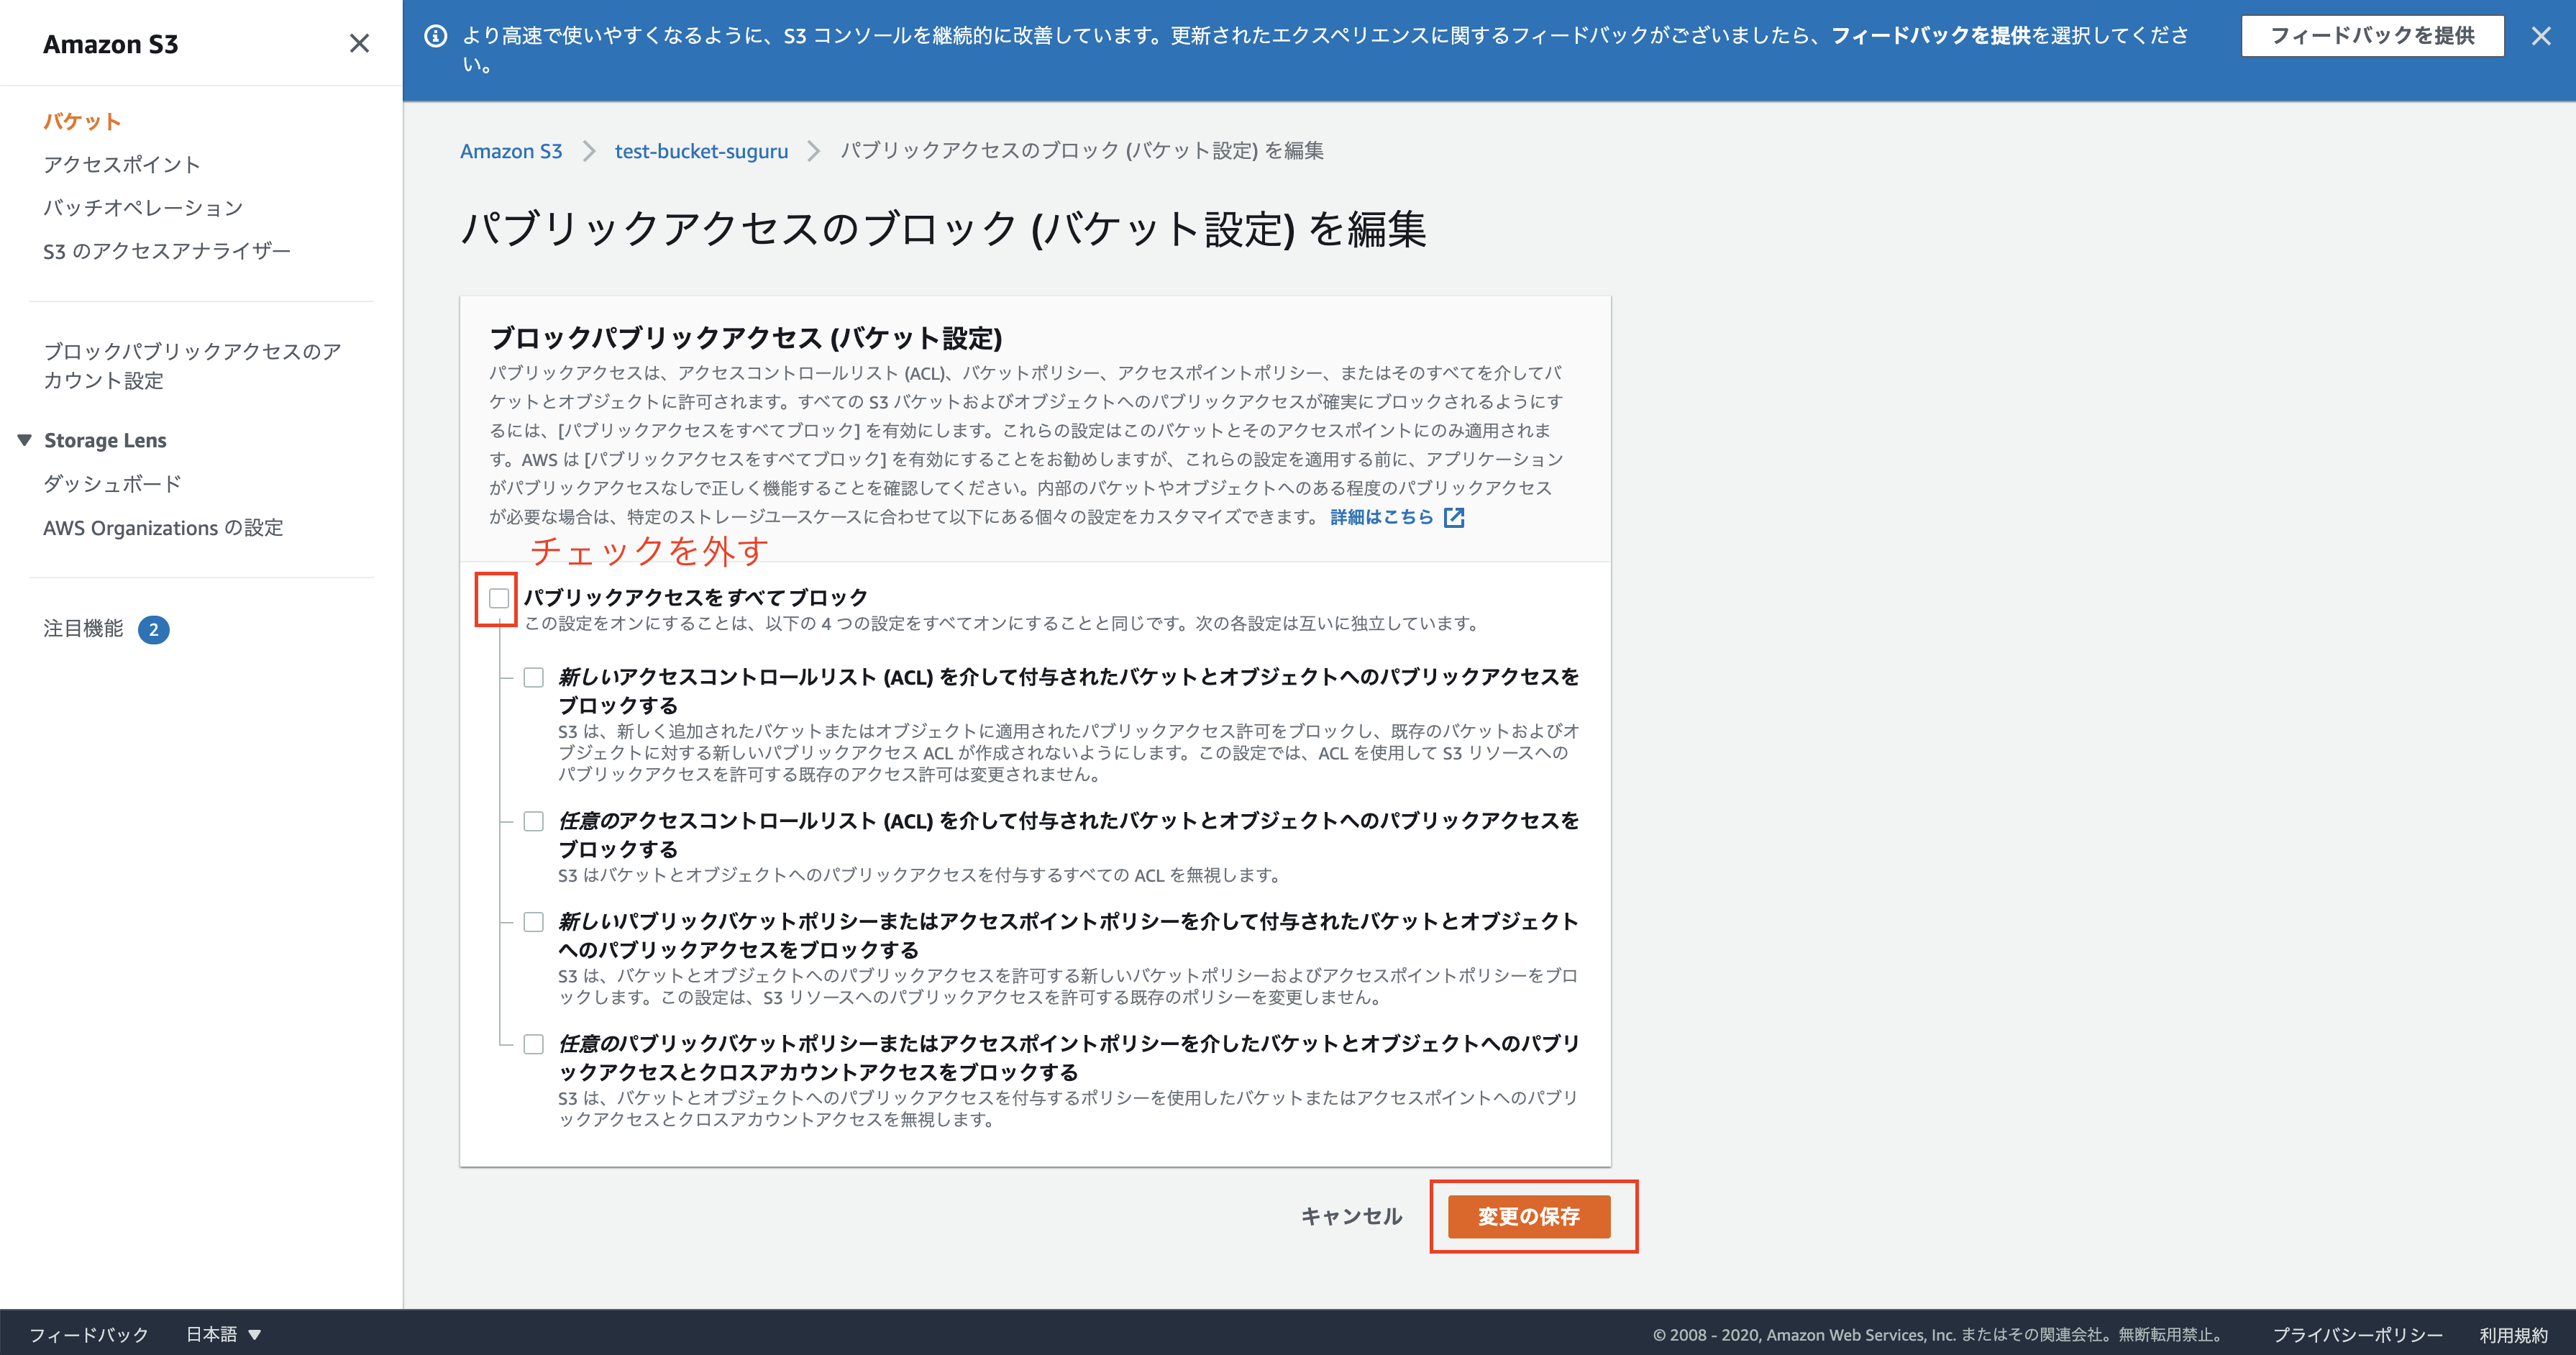Check the first new ACL block option
Image resolution: width=2576 pixels, height=1355 pixels.
(x=534, y=678)
